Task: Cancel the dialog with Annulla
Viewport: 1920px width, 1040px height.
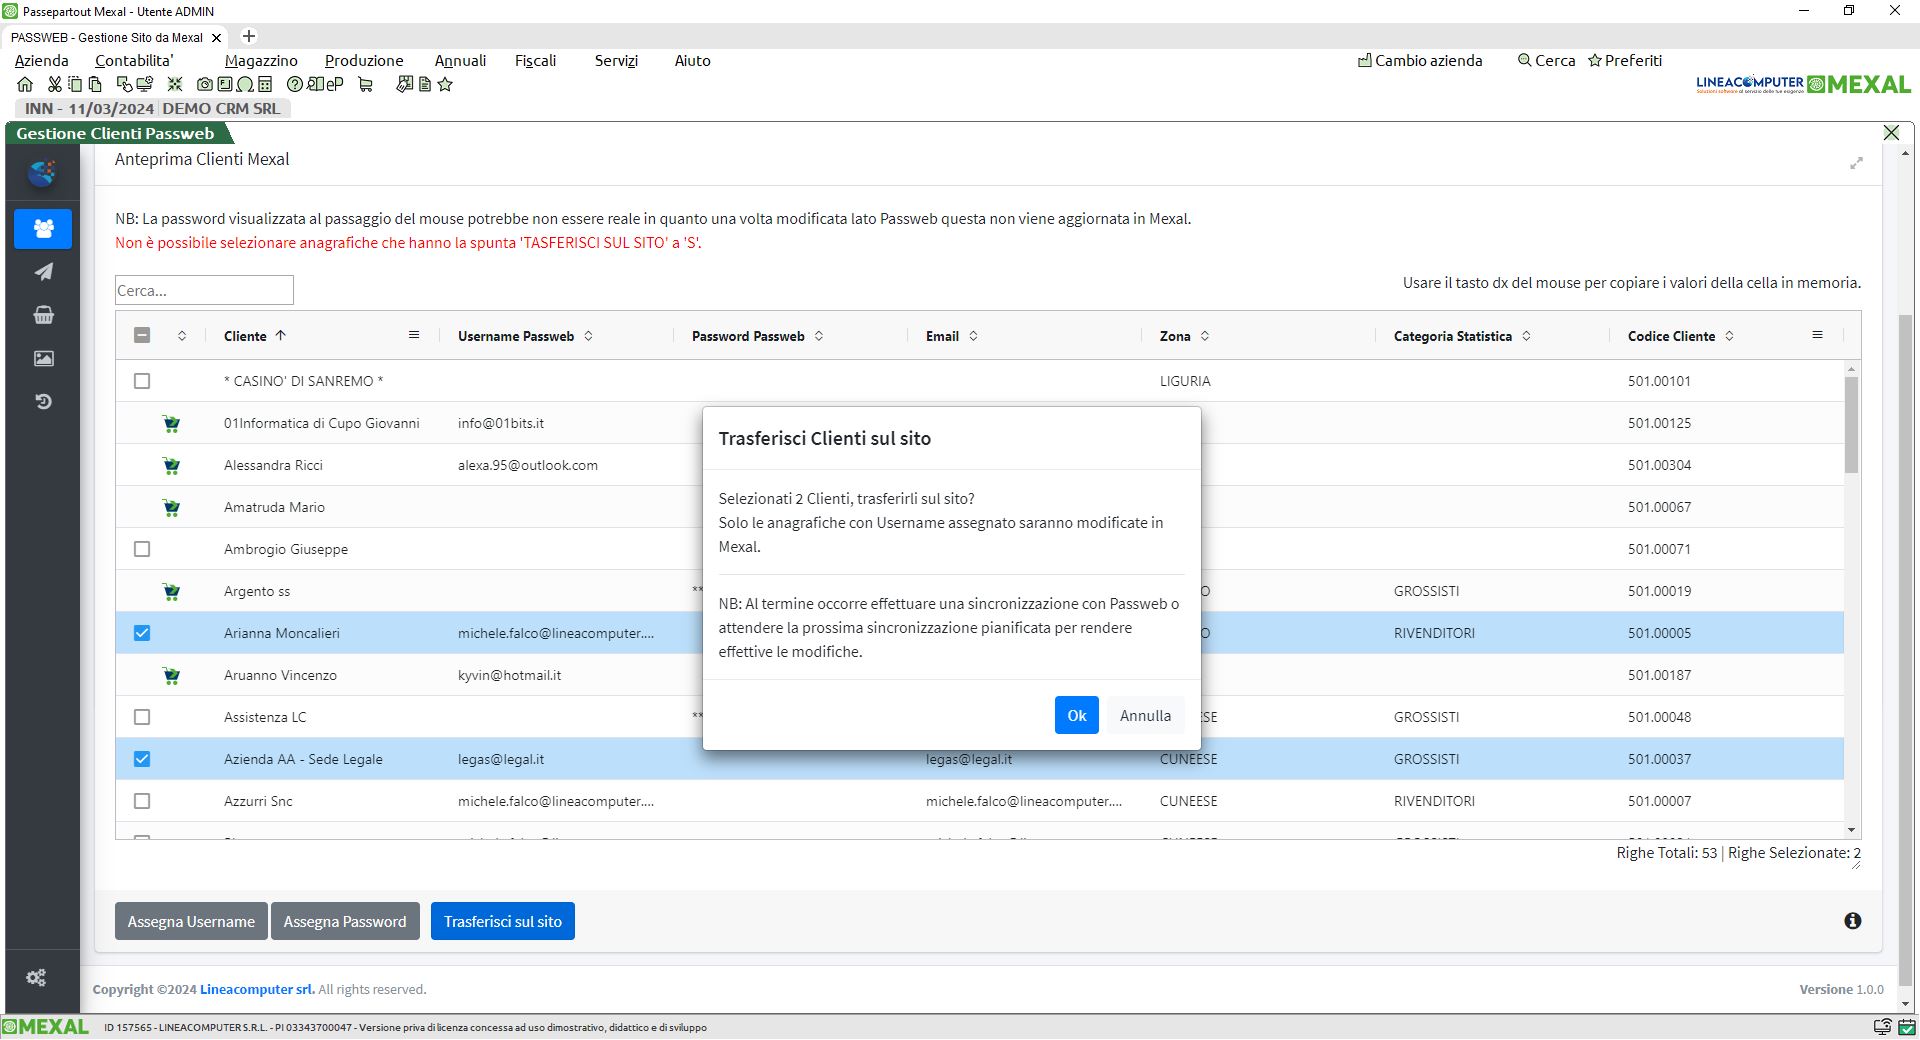Action: 1145,715
